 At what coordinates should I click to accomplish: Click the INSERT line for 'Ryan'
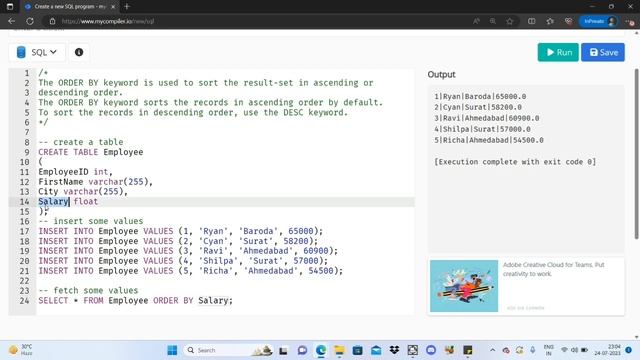pyautogui.click(x=180, y=231)
